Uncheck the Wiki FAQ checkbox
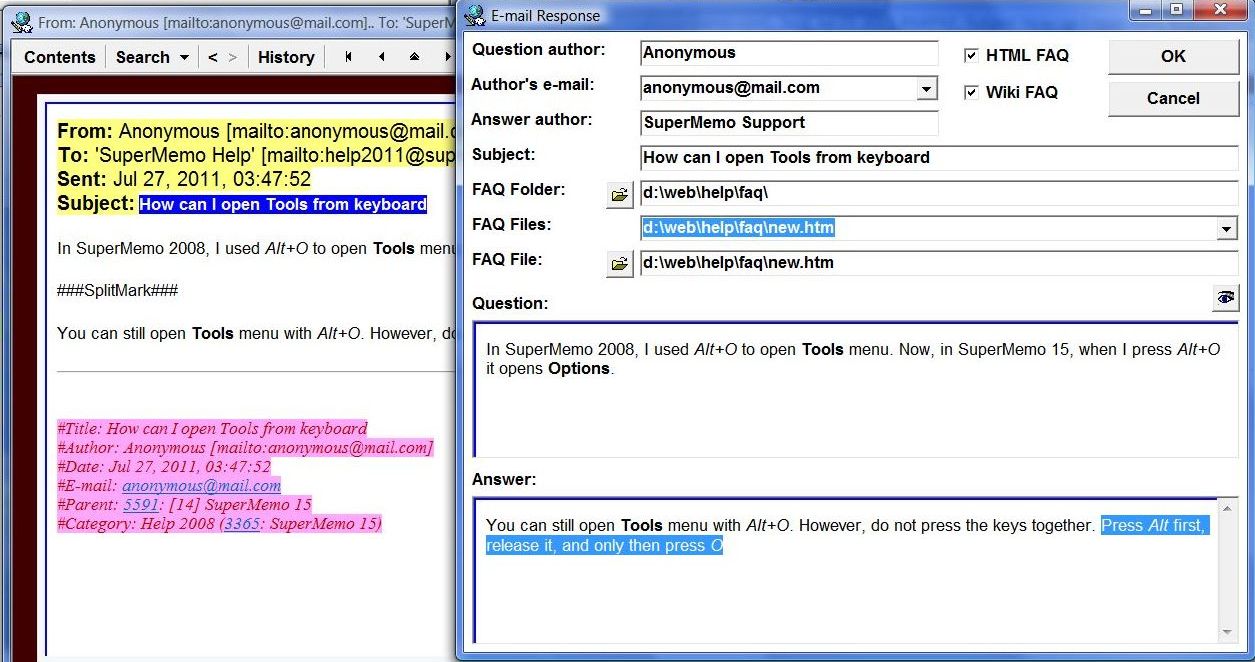Viewport: 1255px width, 662px height. [971, 93]
